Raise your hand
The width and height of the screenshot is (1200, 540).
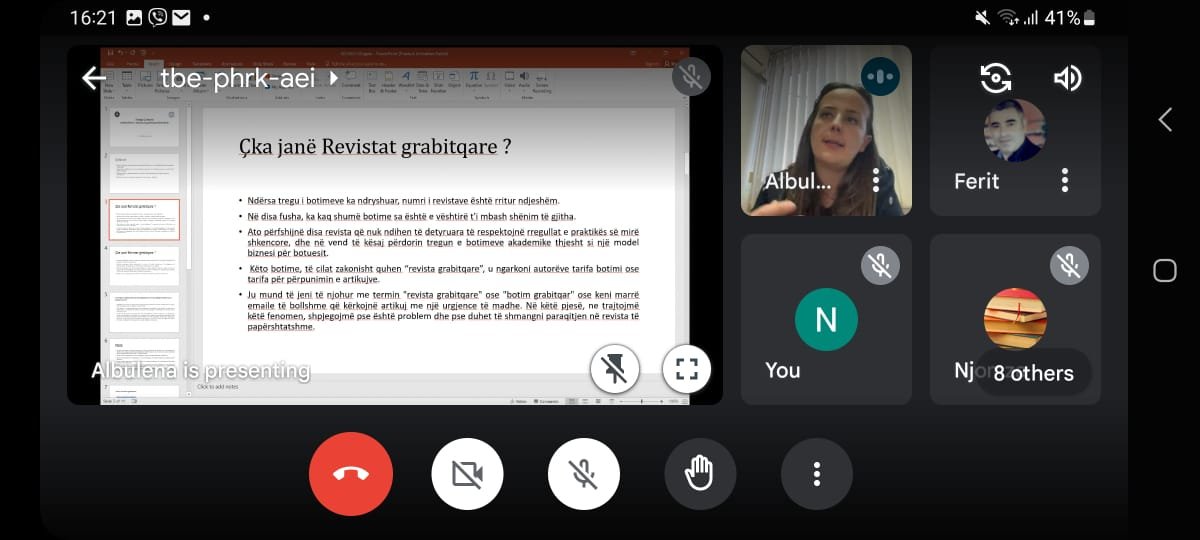click(x=700, y=474)
